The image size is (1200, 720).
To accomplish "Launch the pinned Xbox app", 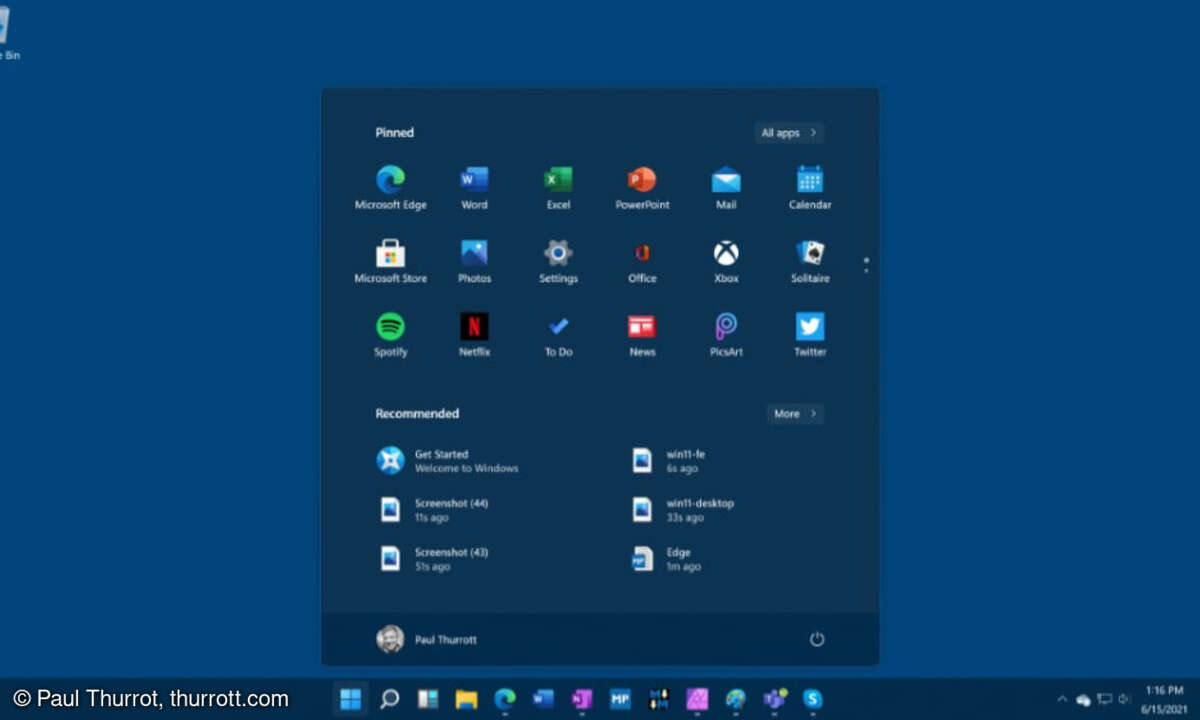I will [x=726, y=262].
